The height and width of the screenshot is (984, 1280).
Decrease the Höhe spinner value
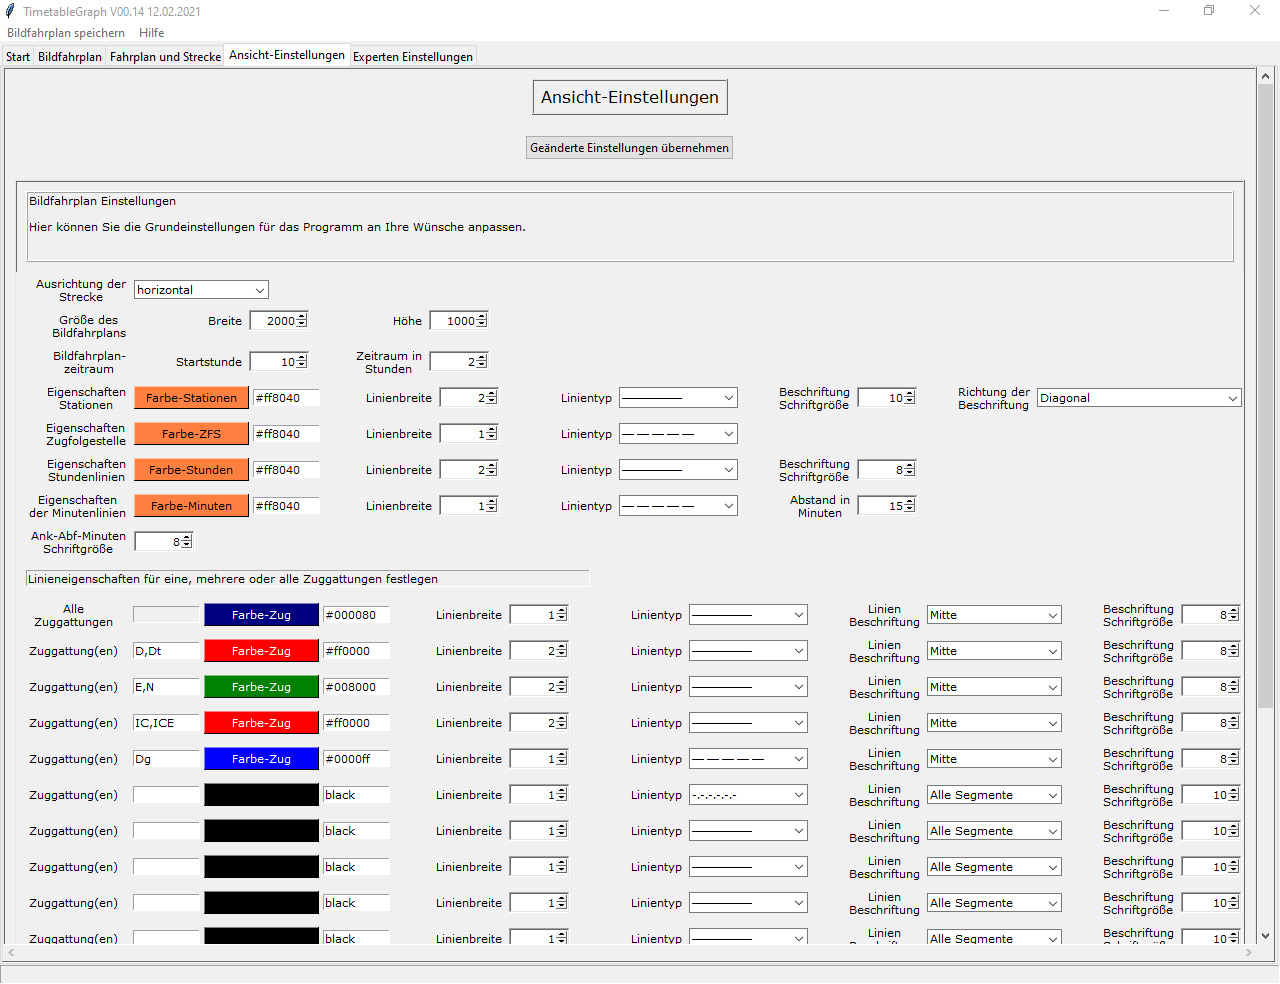pyautogui.click(x=482, y=324)
